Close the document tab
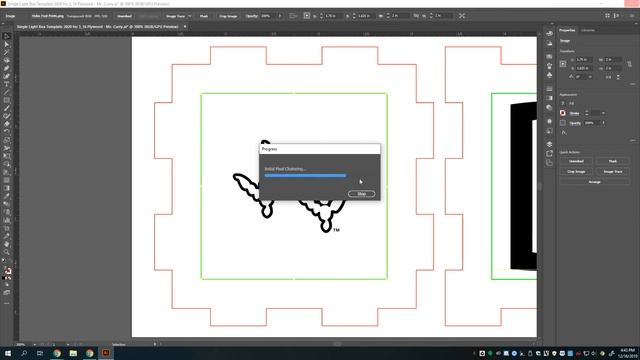This screenshot has height=360, width=640. 185,27
